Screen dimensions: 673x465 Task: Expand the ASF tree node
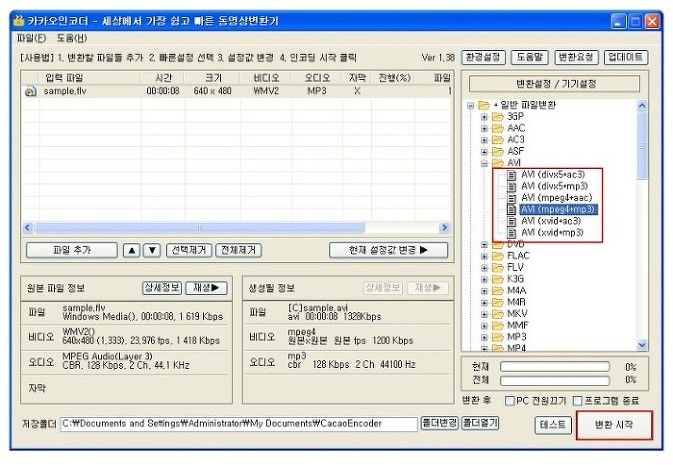click(x=484, y=152)
